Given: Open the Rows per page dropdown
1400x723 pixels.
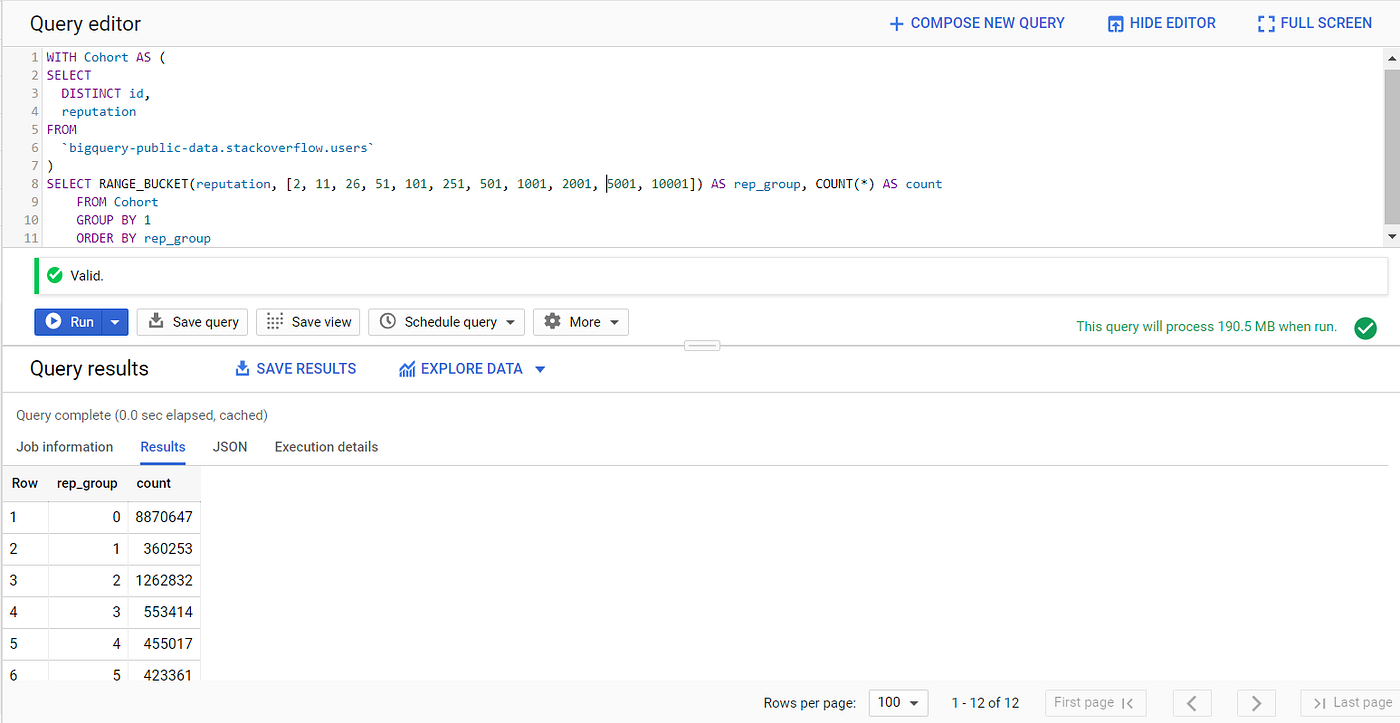Looking at the screenshot, I should 897,703.
